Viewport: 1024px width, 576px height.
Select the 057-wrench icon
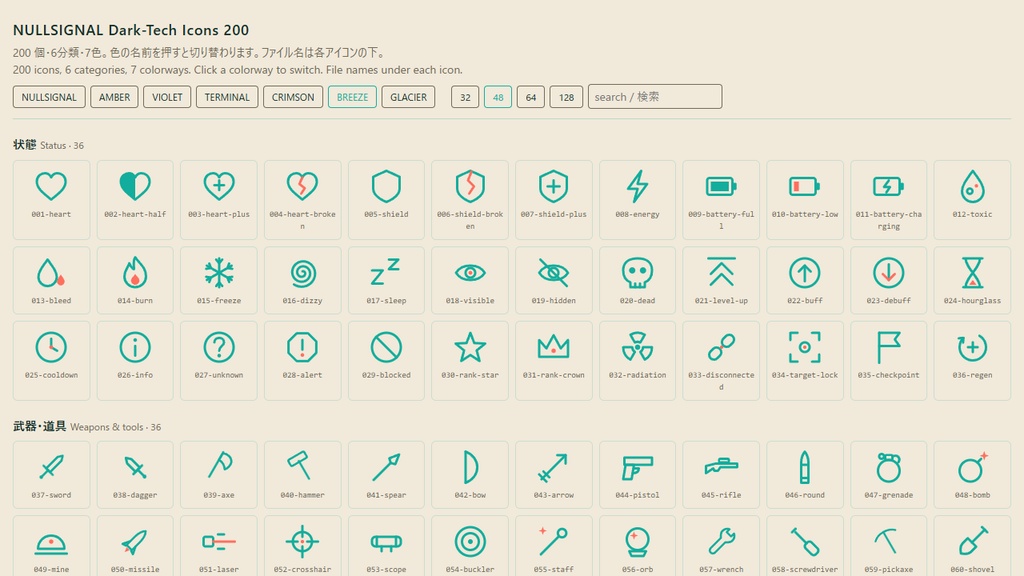point(721,541)
